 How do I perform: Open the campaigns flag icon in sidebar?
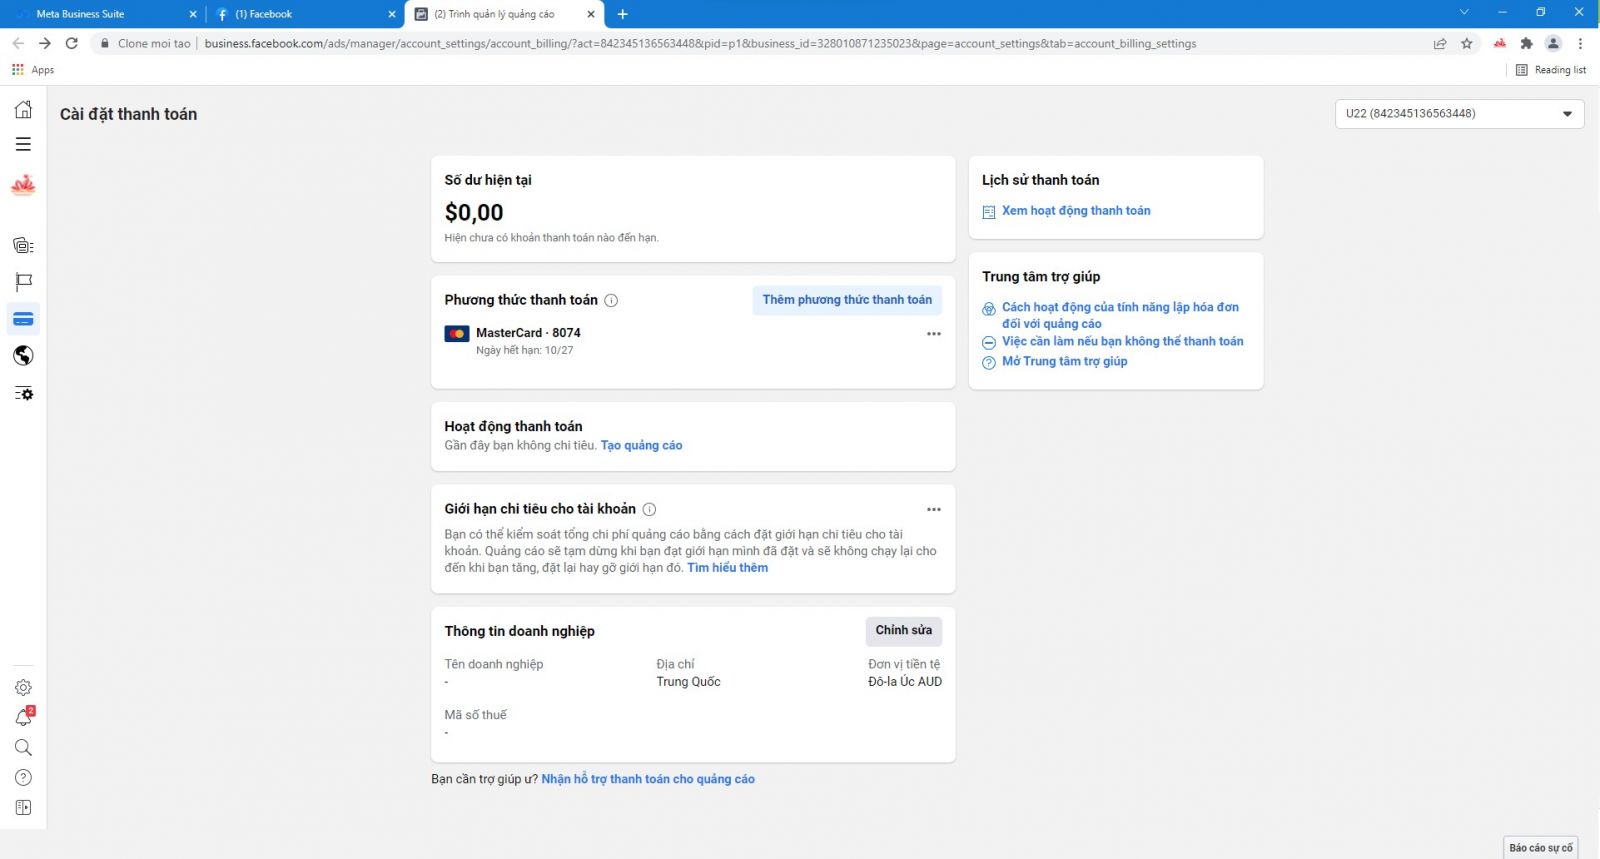click(x=23, y=282)
